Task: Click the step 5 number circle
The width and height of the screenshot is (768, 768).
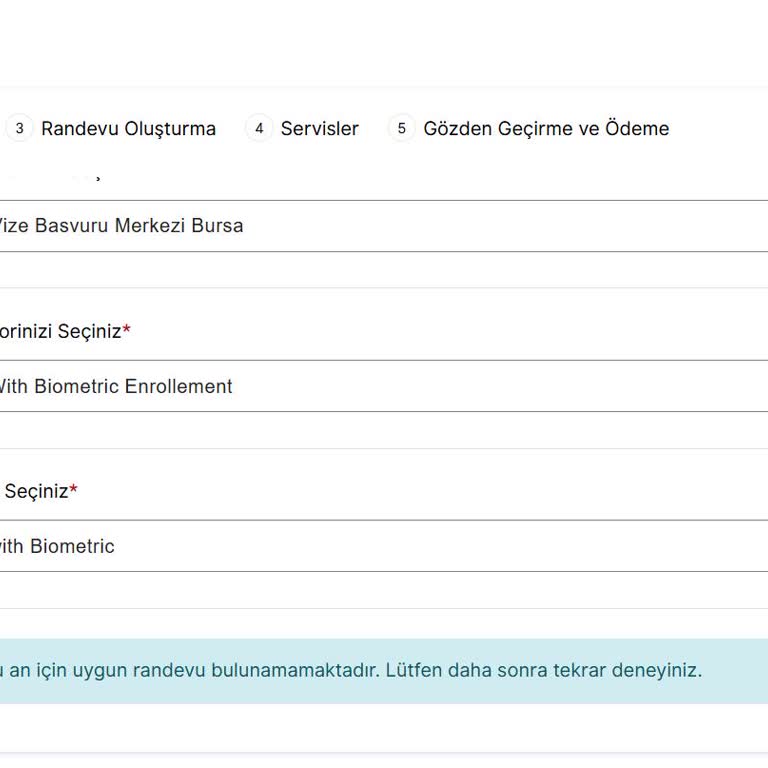Action: [x=401, y=128]
